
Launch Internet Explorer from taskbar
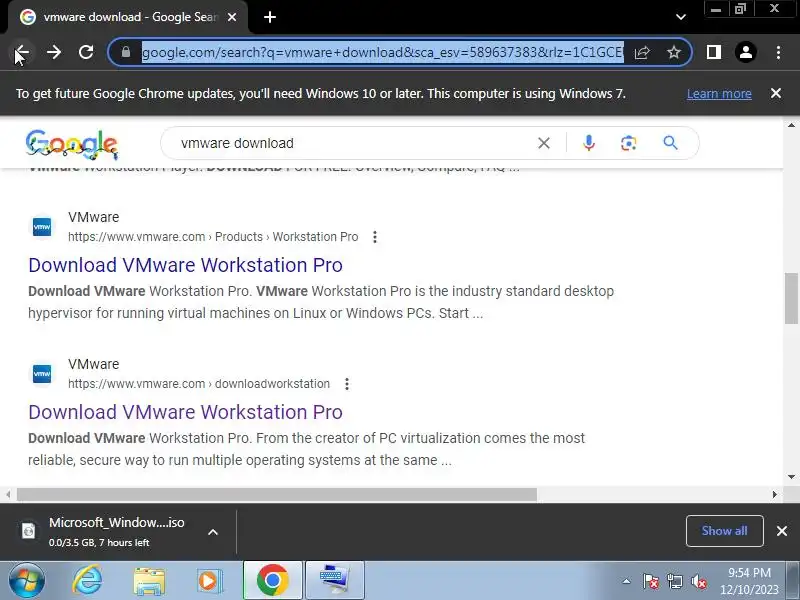click(x=88, y=580)
